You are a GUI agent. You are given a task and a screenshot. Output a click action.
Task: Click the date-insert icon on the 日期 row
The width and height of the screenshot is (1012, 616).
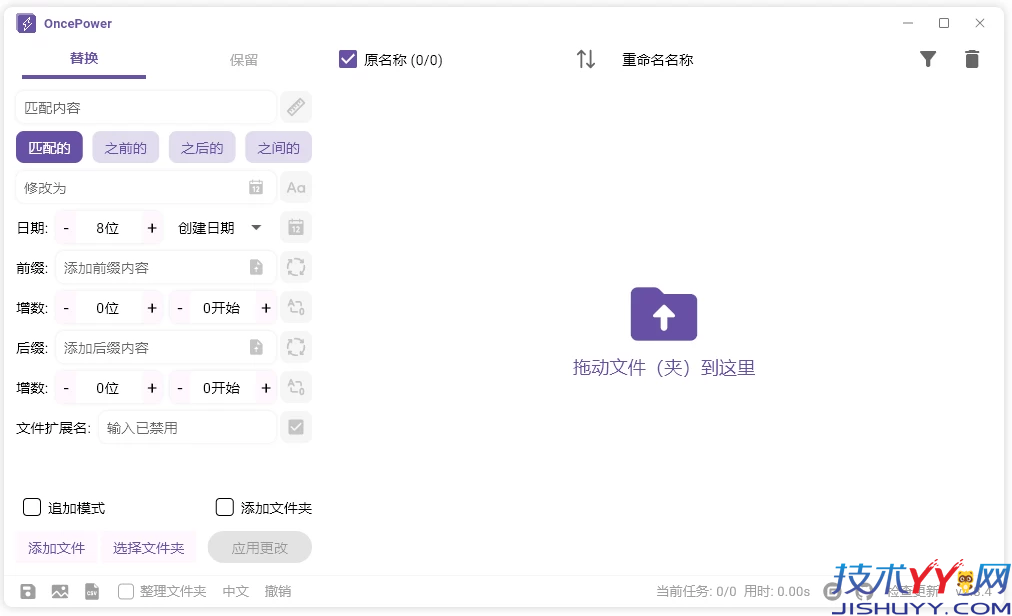point(296,227)
